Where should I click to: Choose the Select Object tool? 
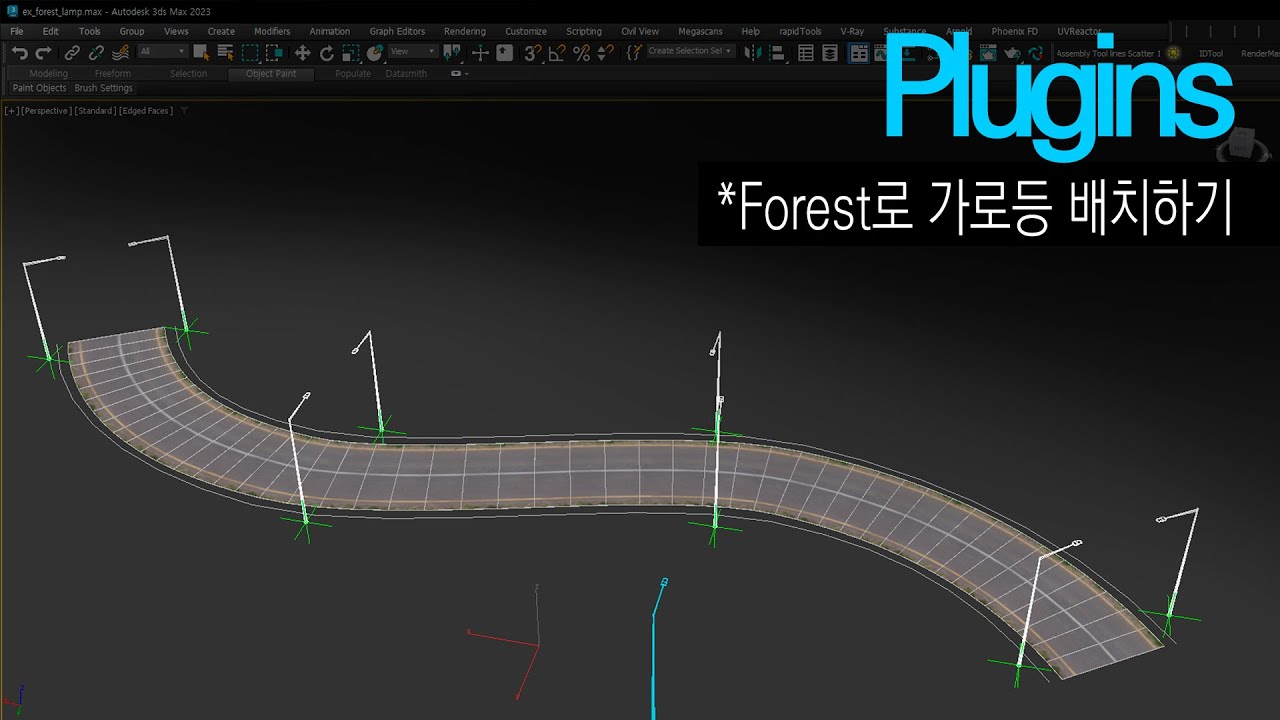click(x=201, y=52)
